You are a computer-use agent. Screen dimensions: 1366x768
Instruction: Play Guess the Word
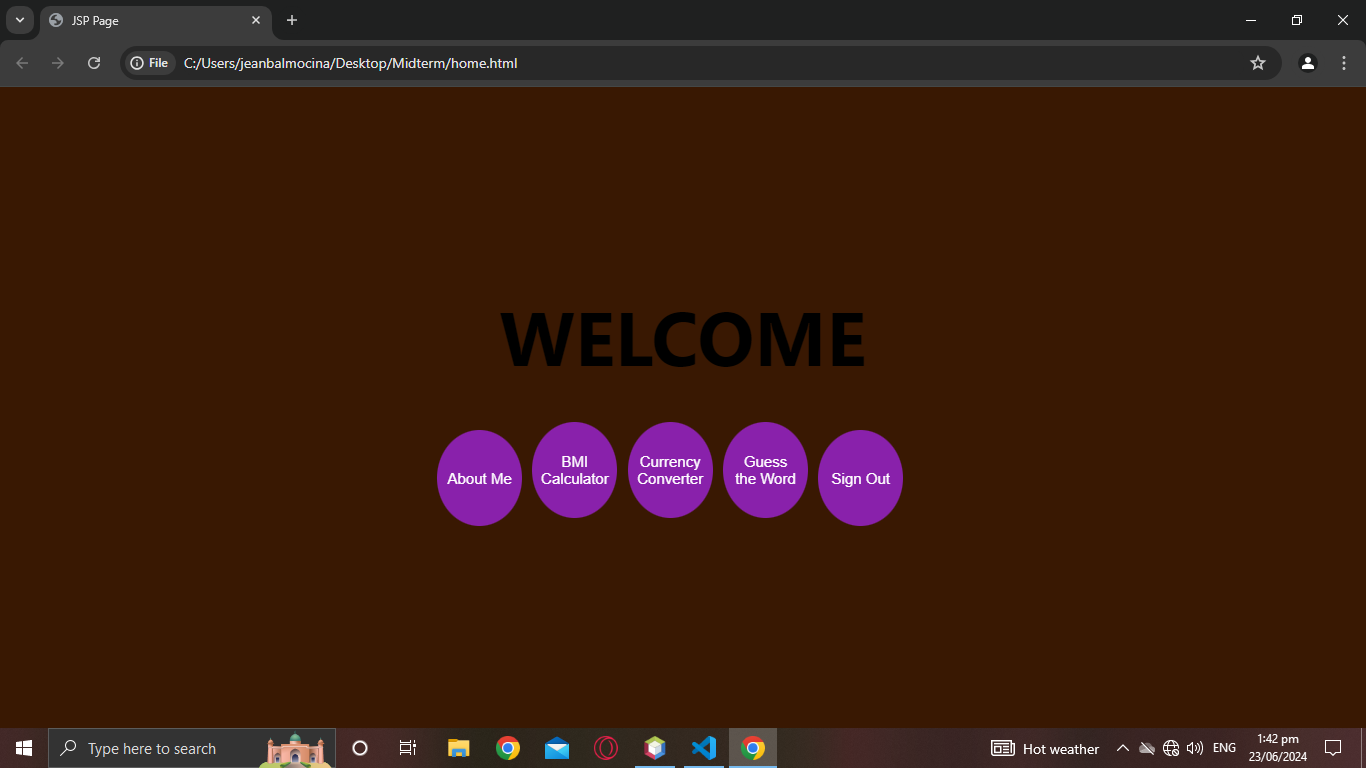coord(765,470)
